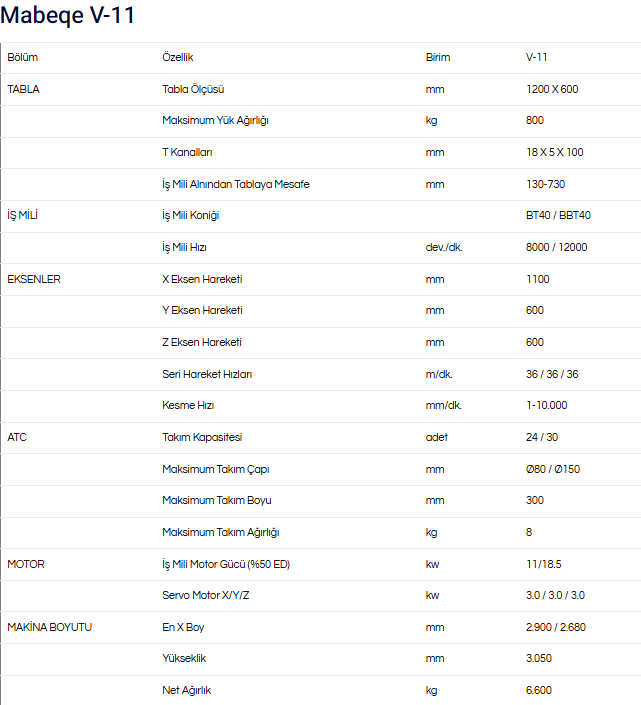Select the İŞ MİLİ section label
Image resolution: width=641 pixels, height=705 pixels.
23,215
